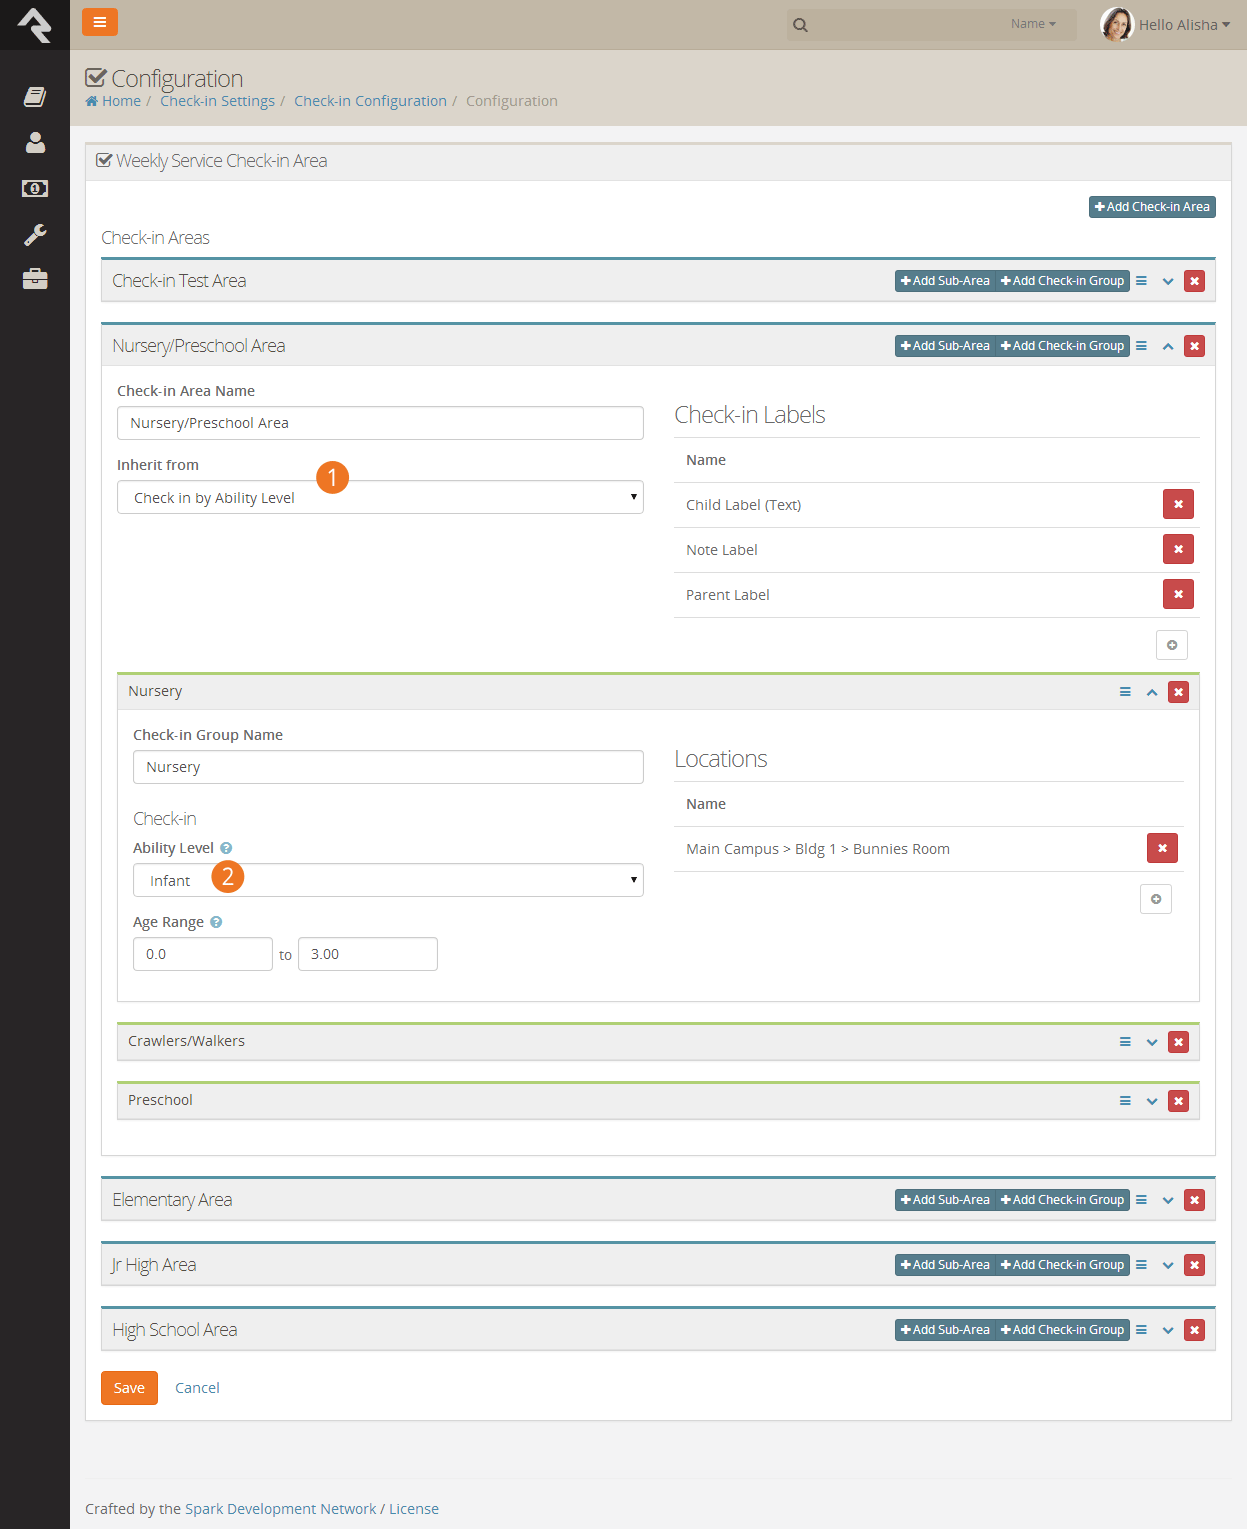The image size is (1247, 1529).
Task: Open the wrench tools icon in sidebar
Action: [x=35, y=235]
